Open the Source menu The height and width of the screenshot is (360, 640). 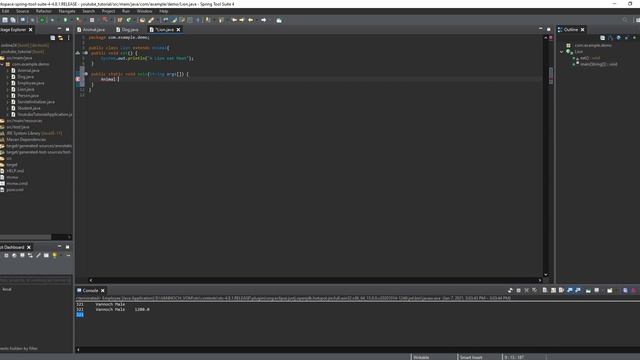(x=22, y=11)
